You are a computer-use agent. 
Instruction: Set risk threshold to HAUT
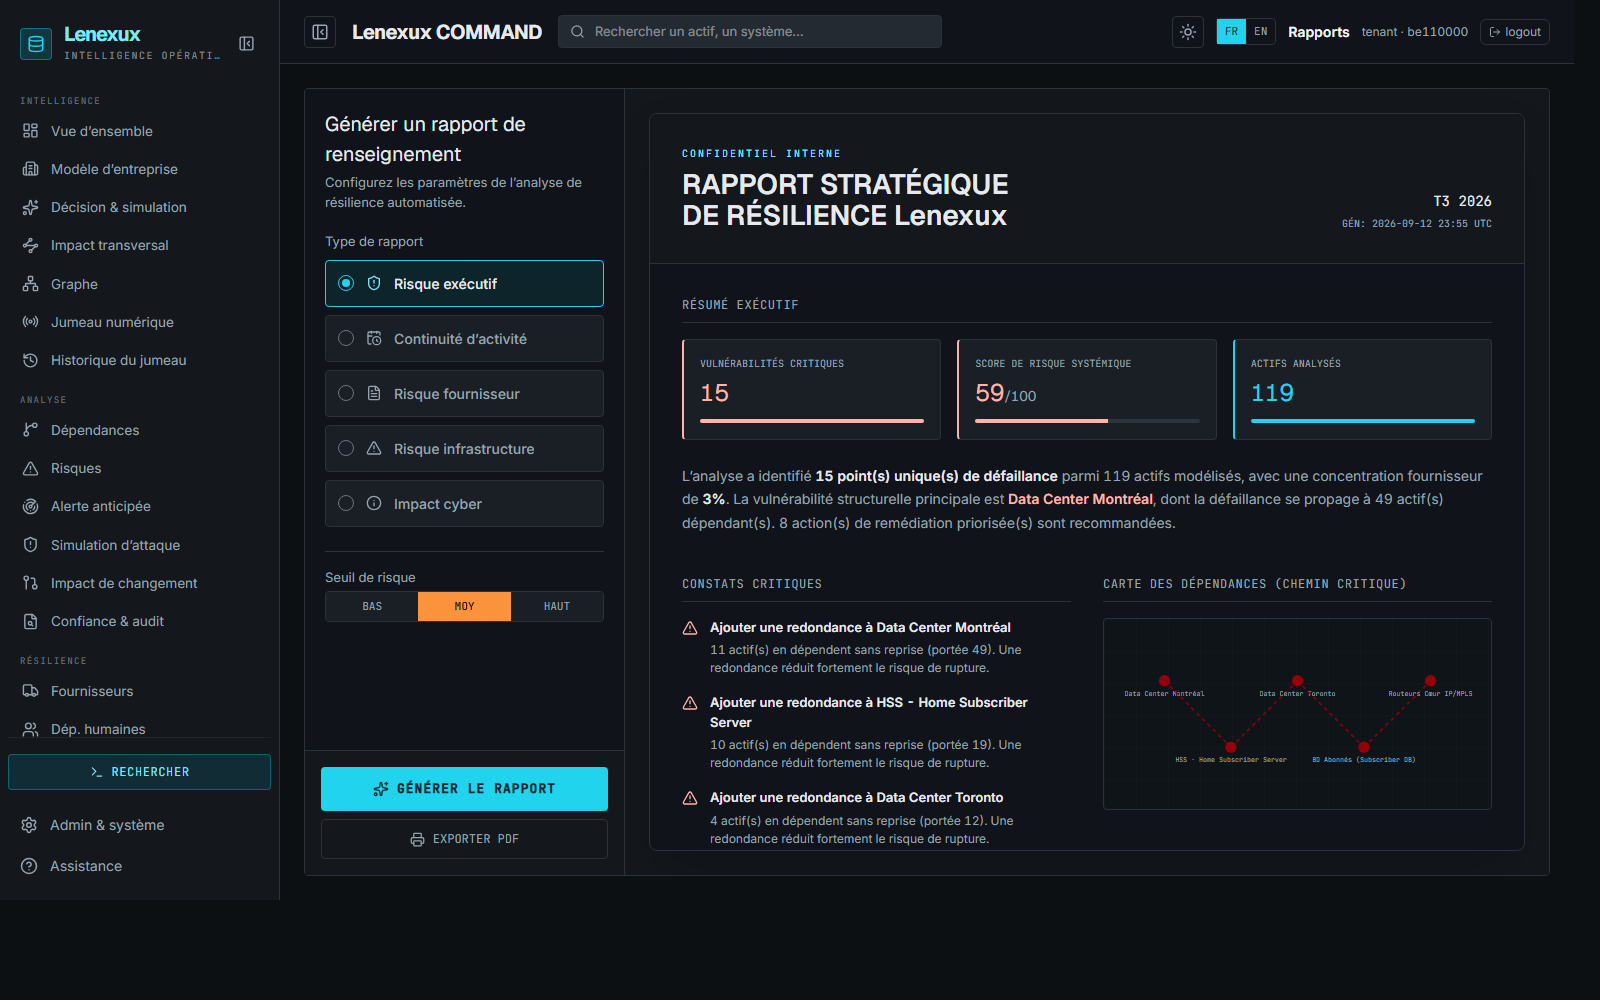[x=557, y=606]
